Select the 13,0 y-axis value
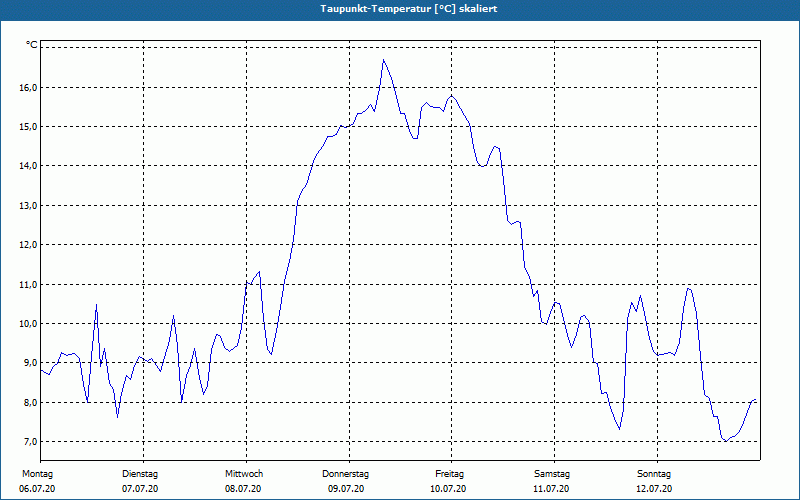 point(29,206)
